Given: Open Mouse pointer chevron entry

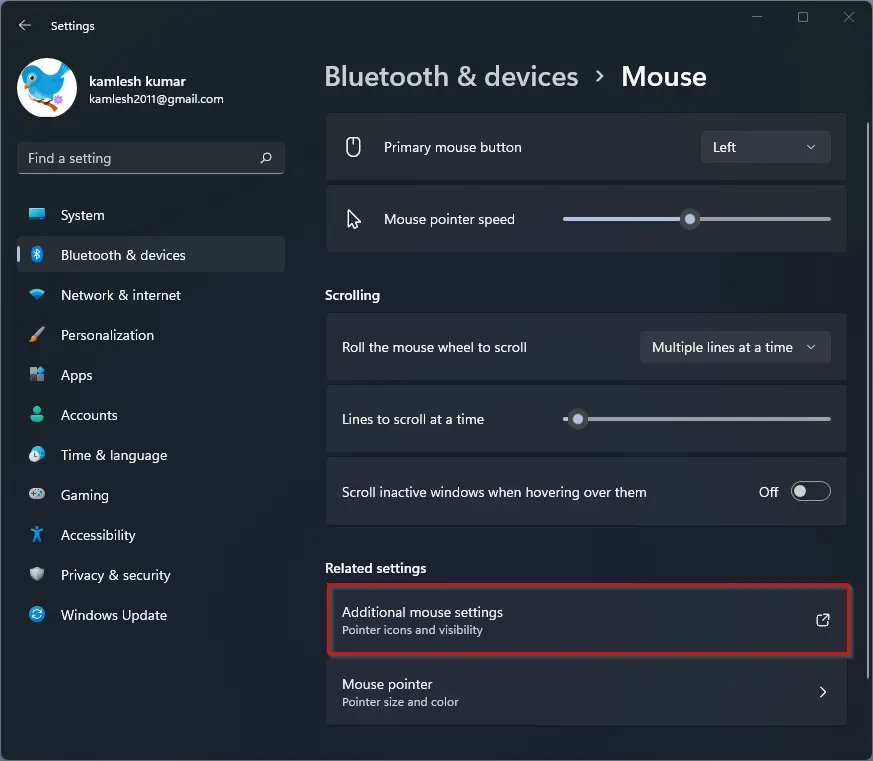Looking at the screenshot, I should (586, 692).
